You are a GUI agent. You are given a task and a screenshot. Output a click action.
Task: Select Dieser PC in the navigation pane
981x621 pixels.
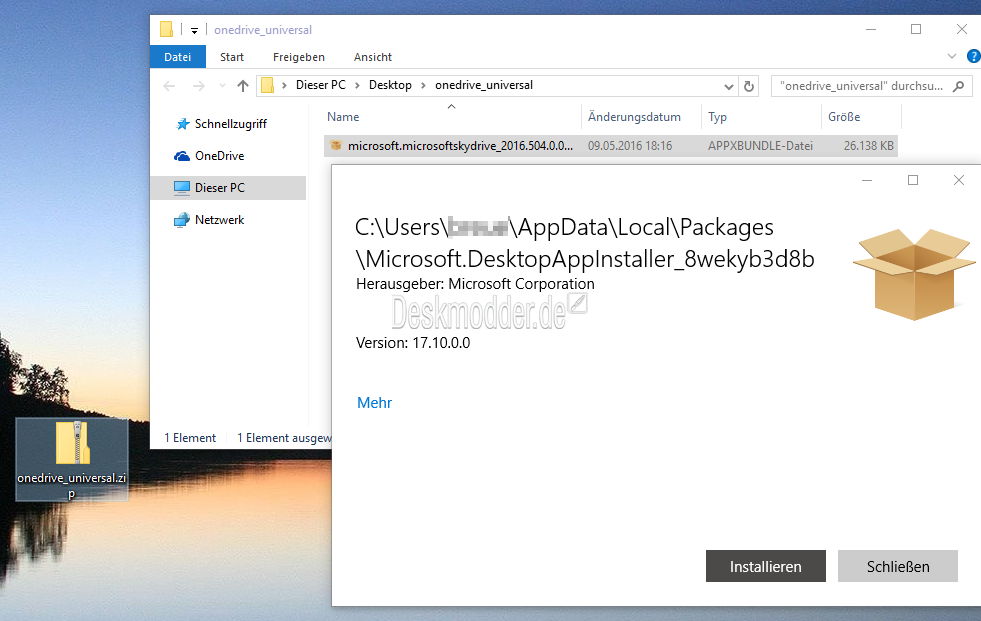(228, 188)
